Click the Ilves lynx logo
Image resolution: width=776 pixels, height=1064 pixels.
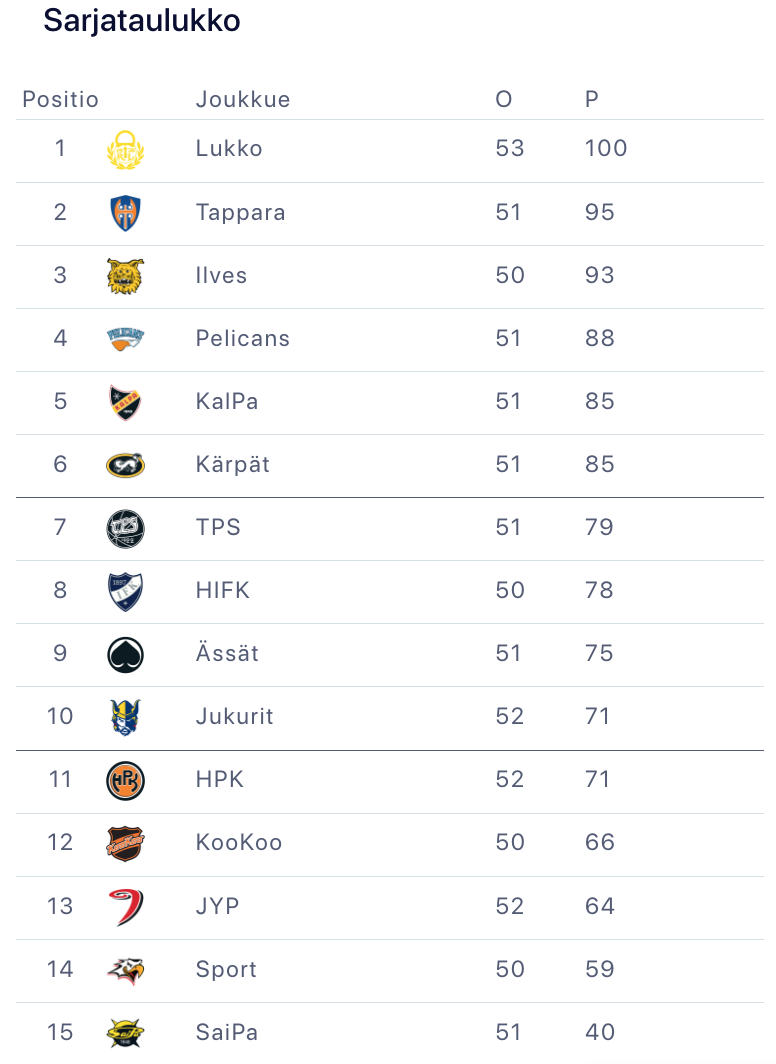pos(125,276)
